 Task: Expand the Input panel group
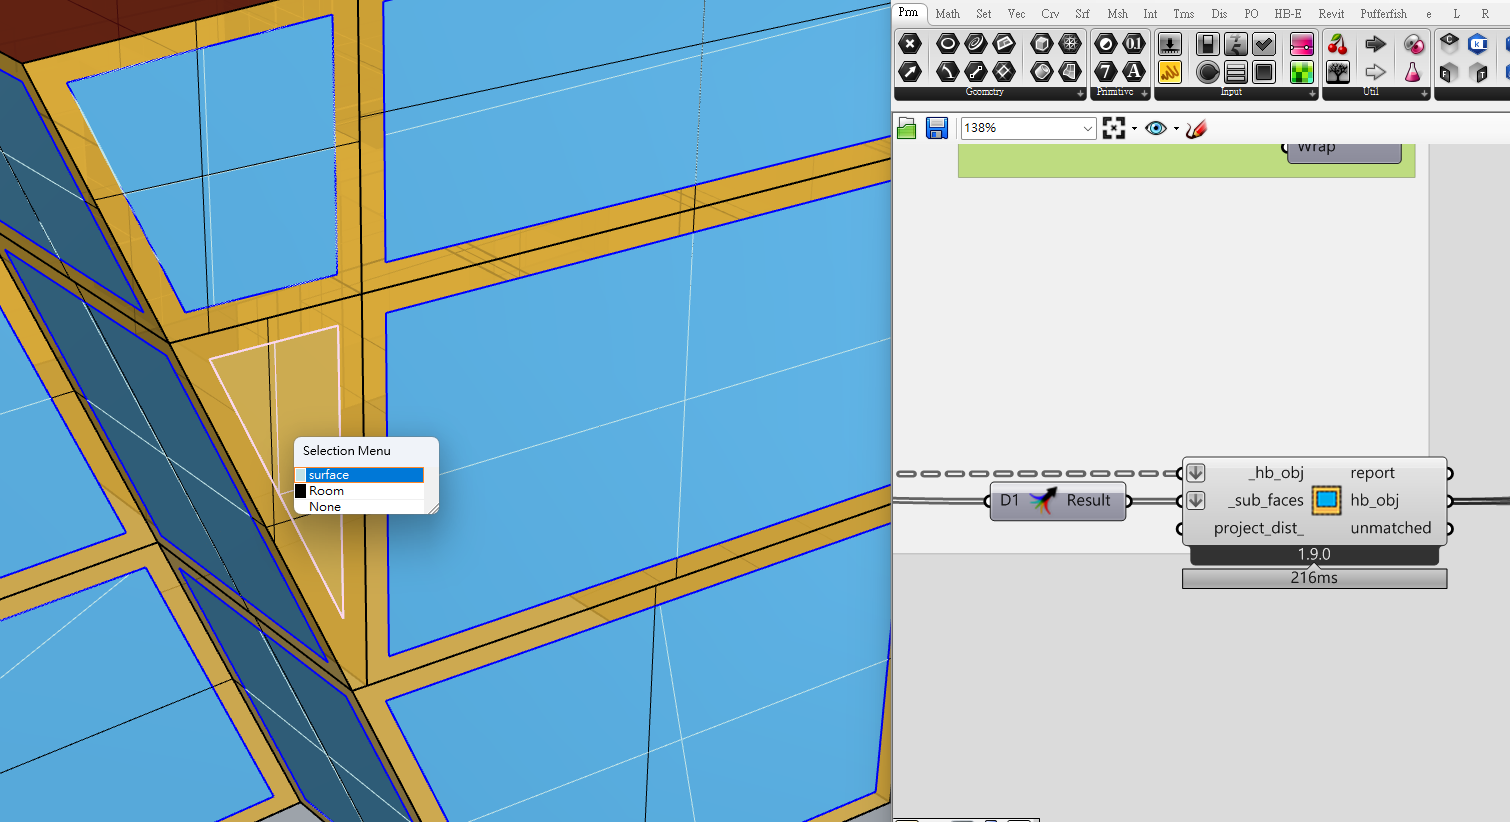(x=1312, y=93)
